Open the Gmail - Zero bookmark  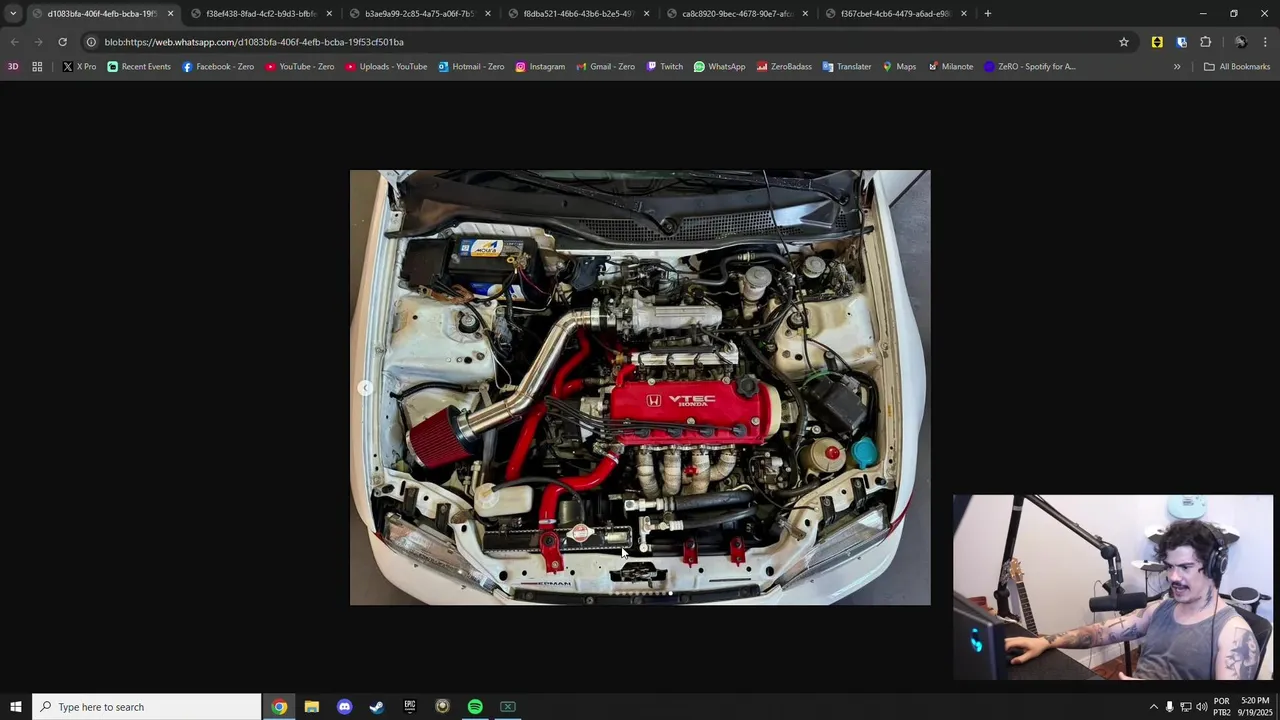tap(605, 67)
